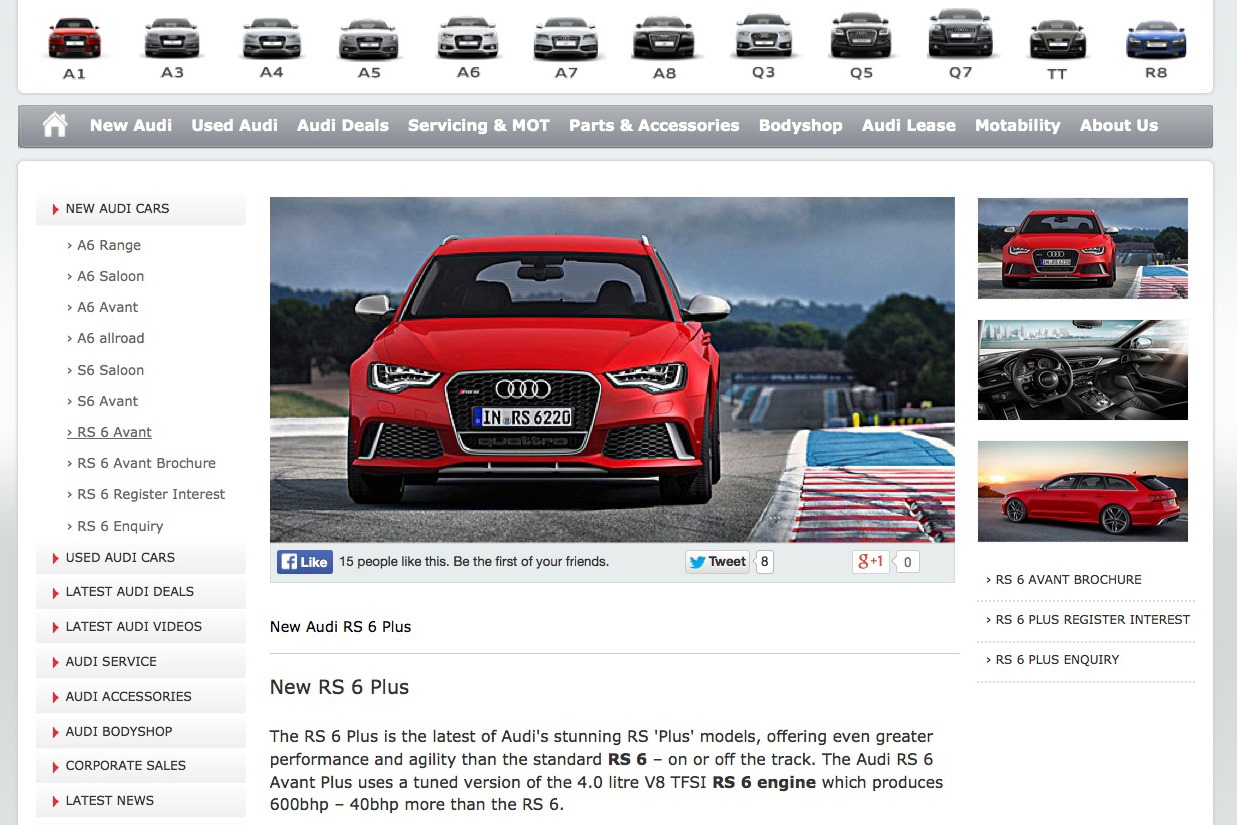1237x825 pixels.
Task: Expand the Audi Accessories sidebar section
Action: point(140,697)
